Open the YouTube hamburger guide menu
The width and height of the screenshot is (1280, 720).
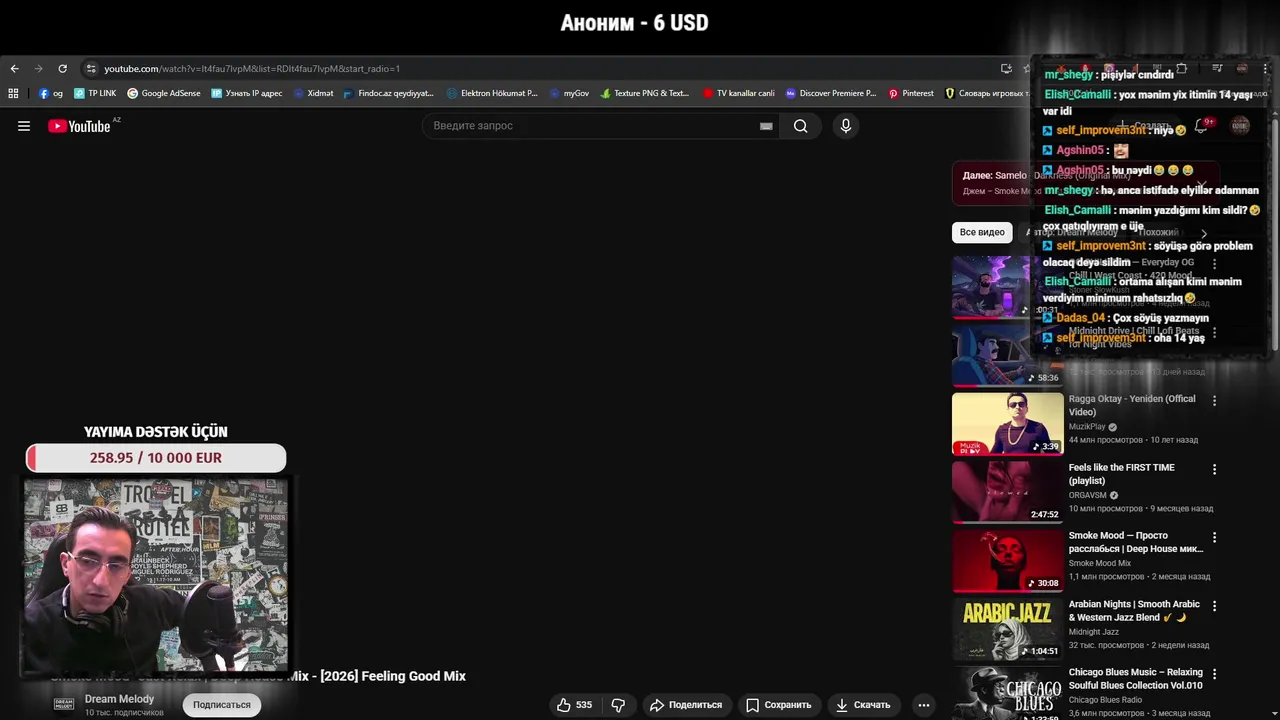click(x=24, y=126)
